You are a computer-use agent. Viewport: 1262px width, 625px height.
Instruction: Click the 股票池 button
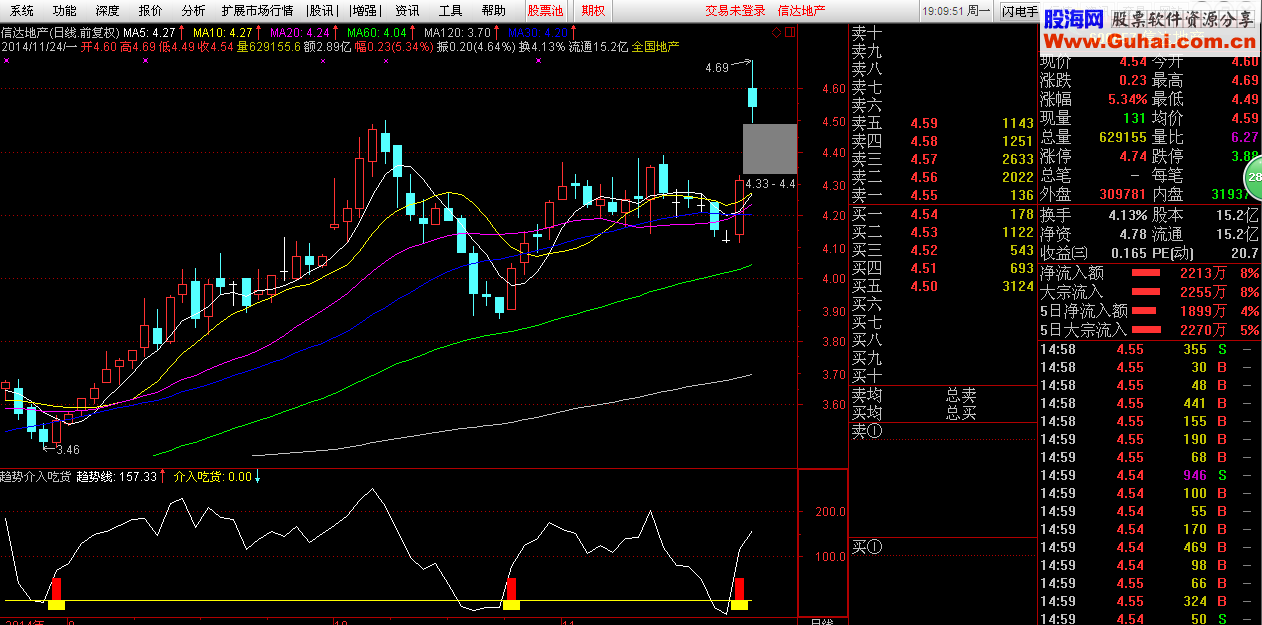pos(546,11)
